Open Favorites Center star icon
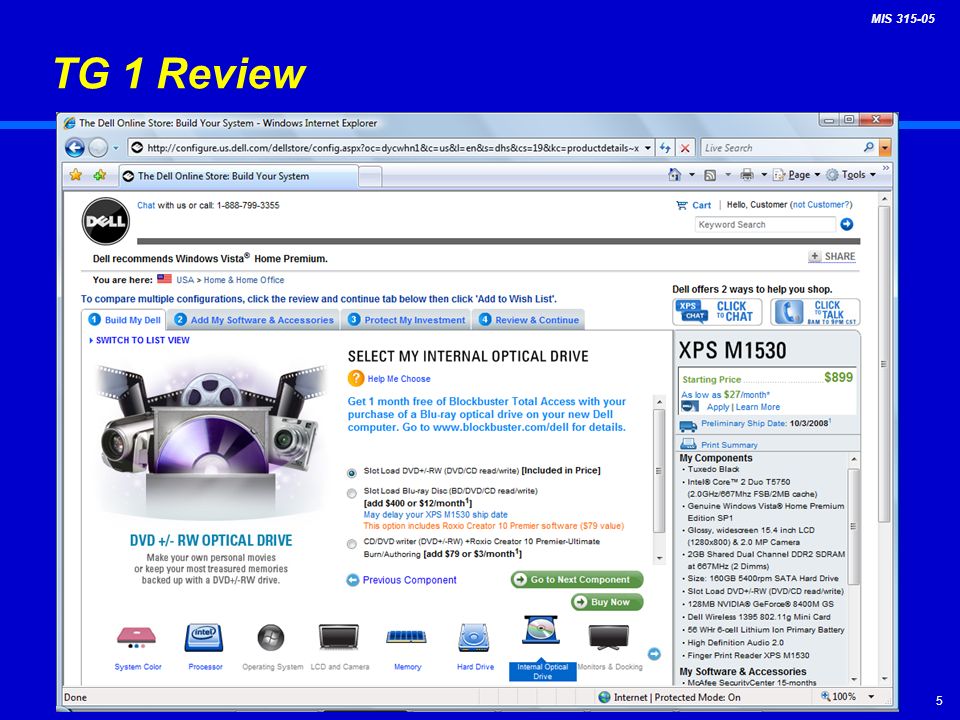 tap(76, 175)
